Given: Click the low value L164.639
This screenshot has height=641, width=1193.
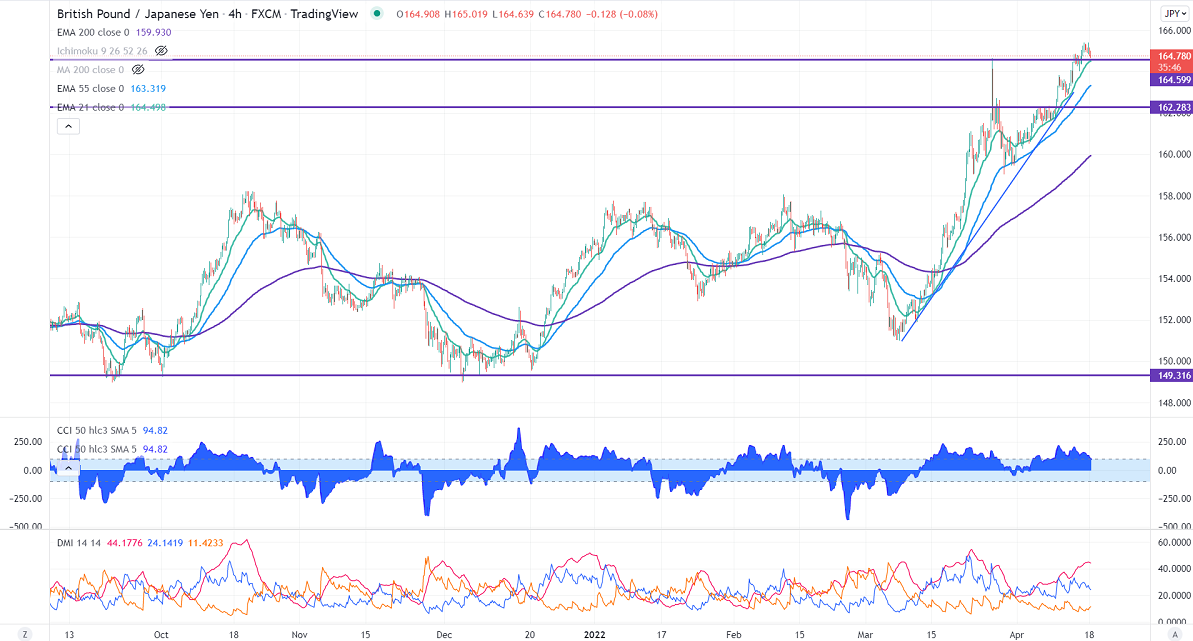Looking at the screenshot, I should point(513,14).
